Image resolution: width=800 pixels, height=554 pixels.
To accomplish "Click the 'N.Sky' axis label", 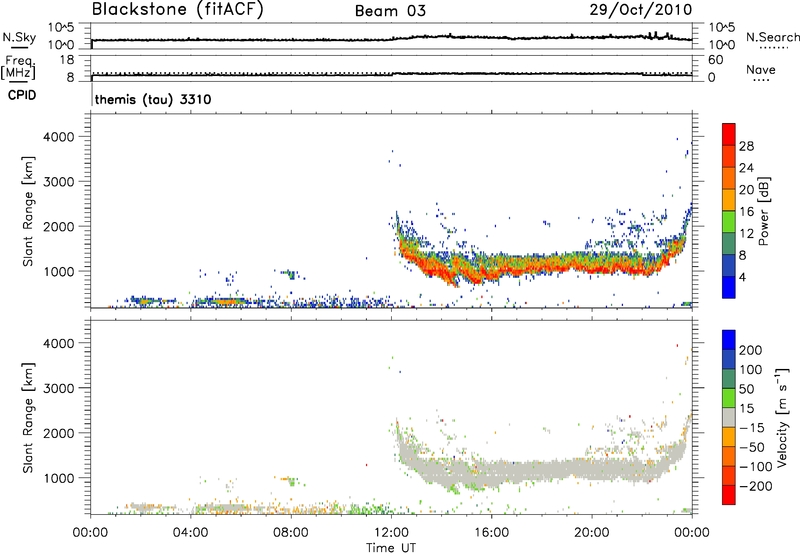I will pyautogui.click(x=19, y=37).
